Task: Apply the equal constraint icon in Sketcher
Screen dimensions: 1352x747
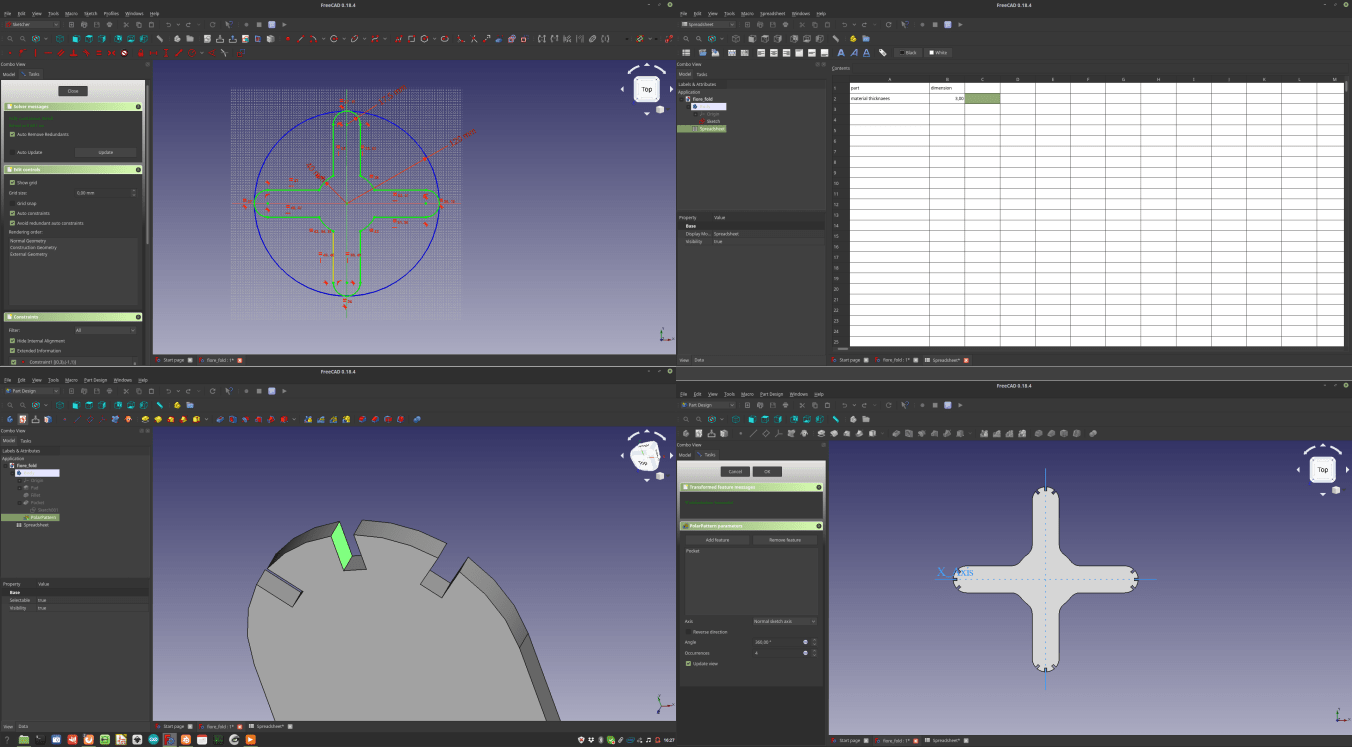Action: pyautogui.click(x=98, y=52)
